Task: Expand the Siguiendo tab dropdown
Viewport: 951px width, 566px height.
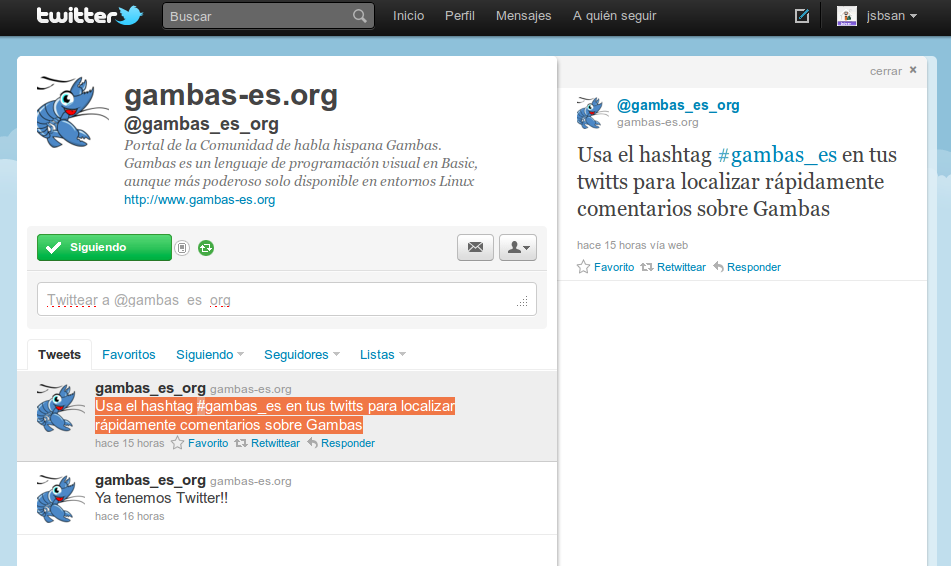Action: coord(210,354)
